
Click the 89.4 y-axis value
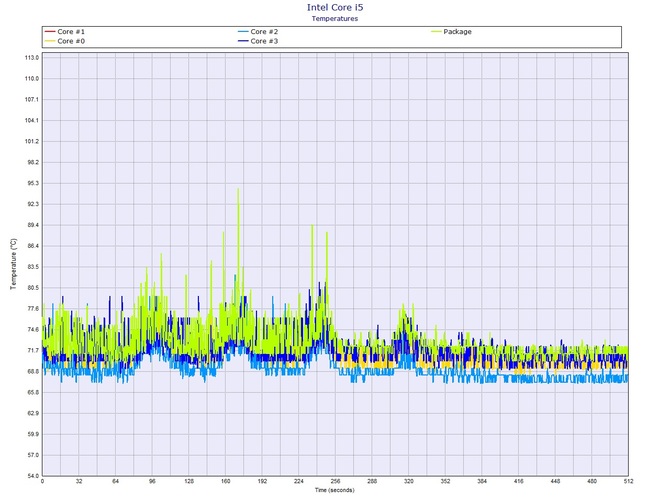(32, 225)
